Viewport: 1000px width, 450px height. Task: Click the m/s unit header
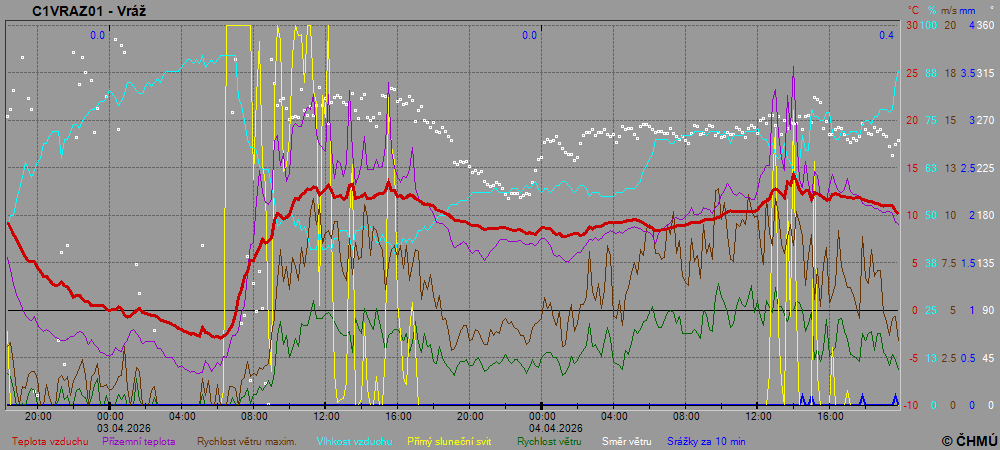[x=949, y=9]
